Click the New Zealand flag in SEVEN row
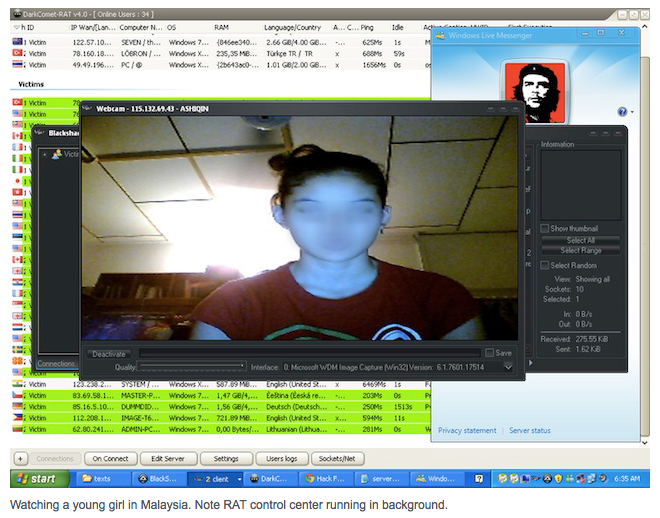Image resolution: width=660 pixels, height=518 pixels. (x=17, y=42)
